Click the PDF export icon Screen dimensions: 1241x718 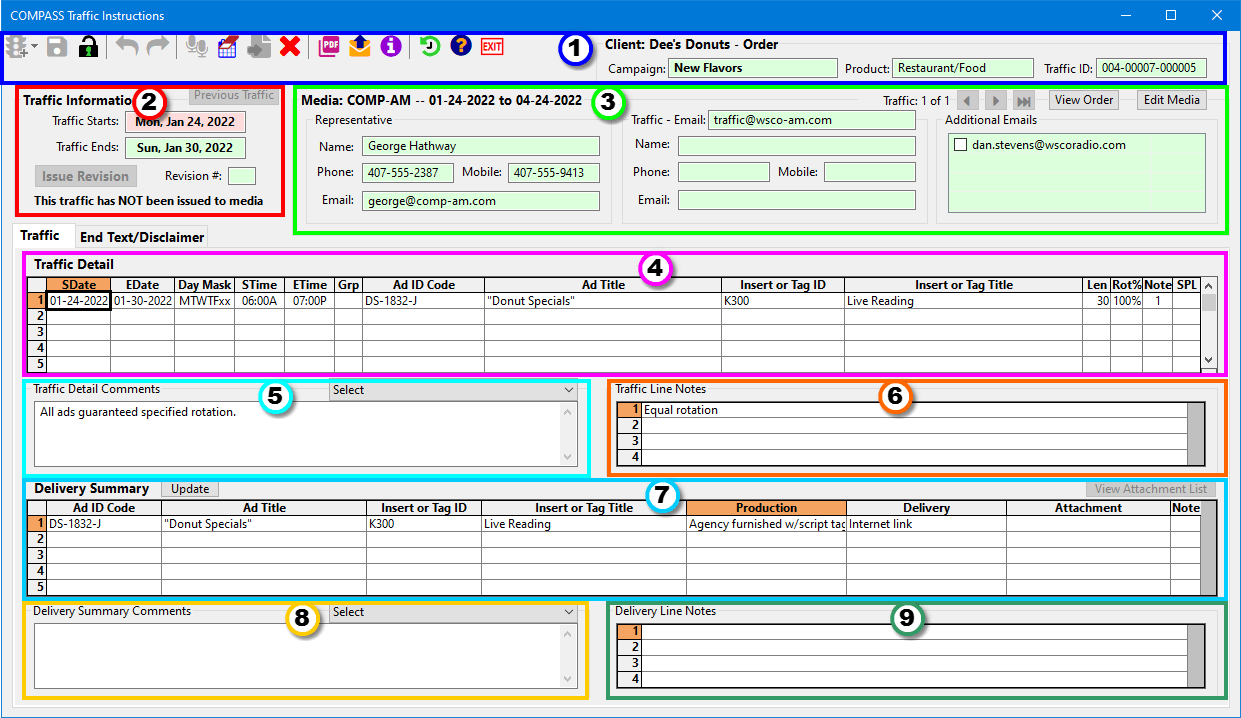pos(329,47)
